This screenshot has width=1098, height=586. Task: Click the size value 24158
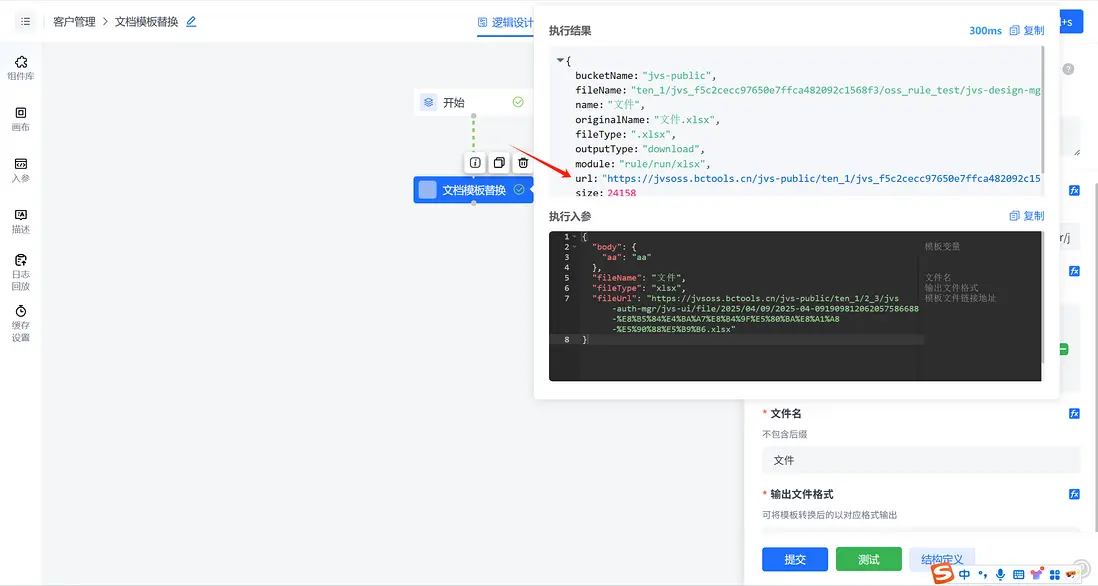(x=622, y=193)
